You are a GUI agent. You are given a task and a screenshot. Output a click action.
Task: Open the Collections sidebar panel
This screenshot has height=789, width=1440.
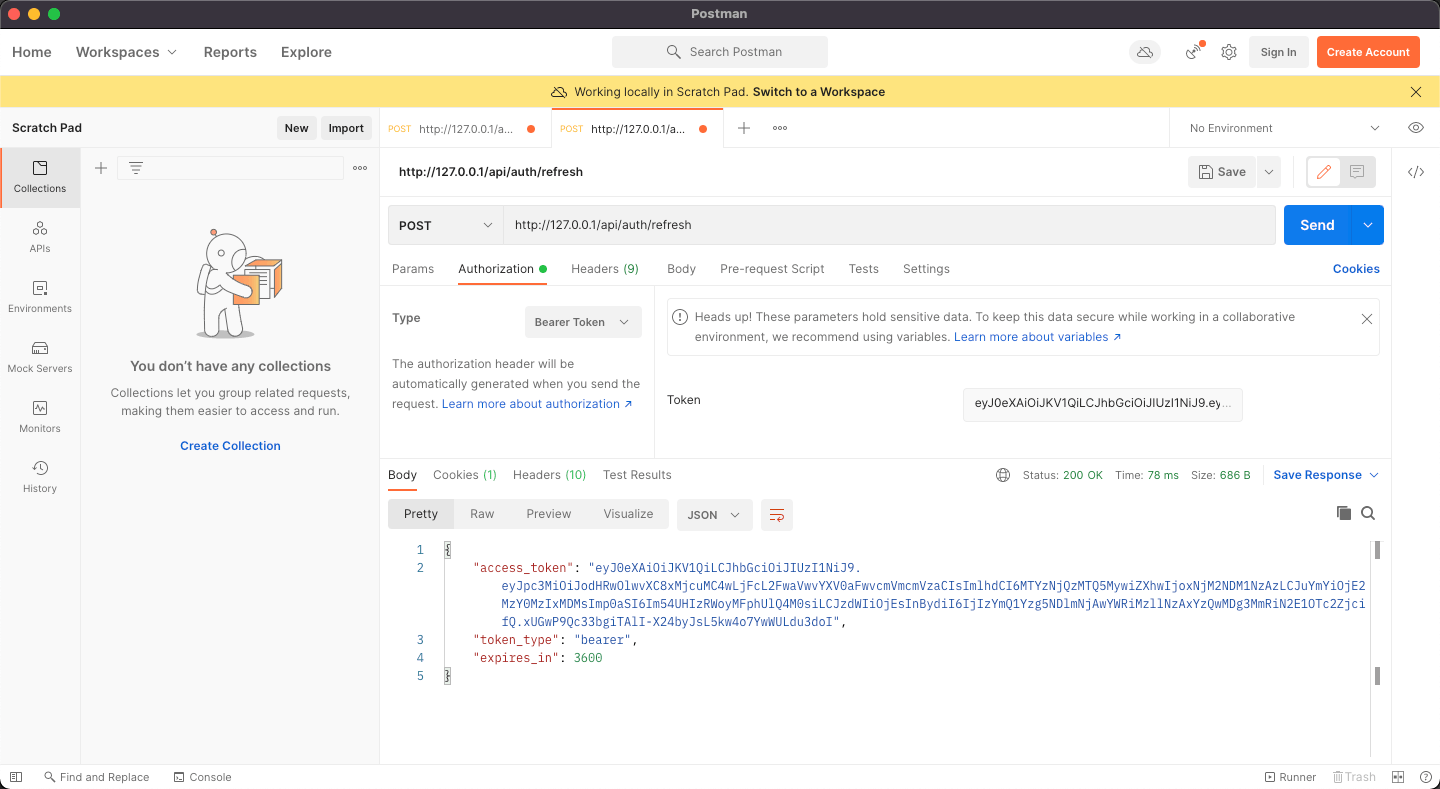point(40,177)
